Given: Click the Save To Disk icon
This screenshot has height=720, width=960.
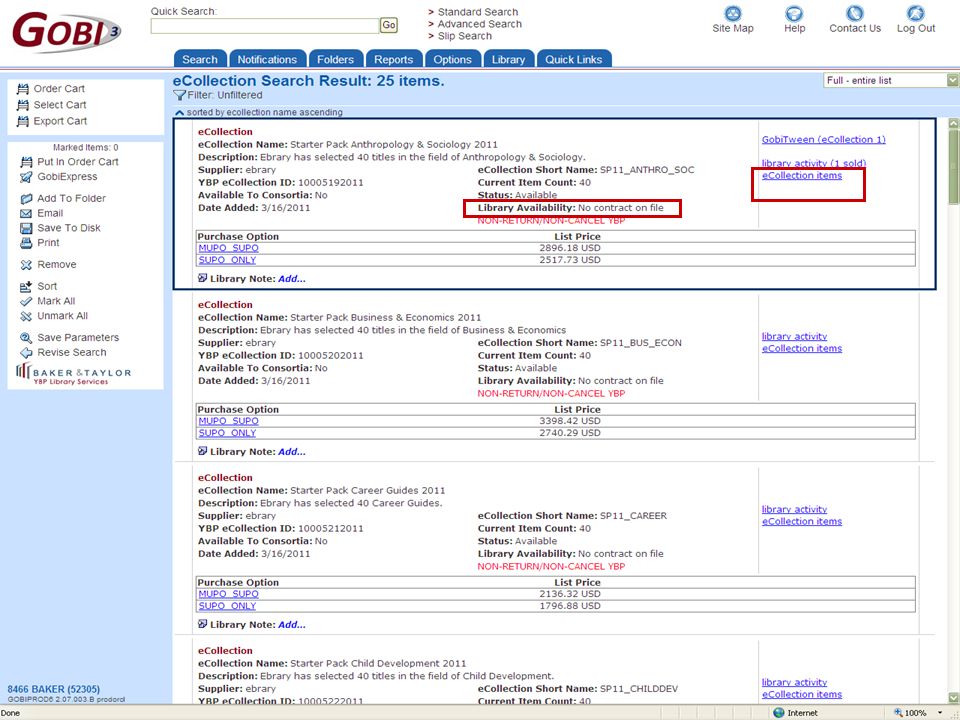Looking at the screenshot, I should pos(26,228).
